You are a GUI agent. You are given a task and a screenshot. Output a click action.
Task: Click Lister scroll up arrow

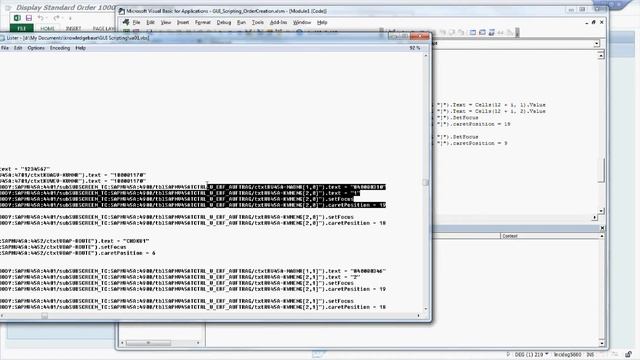425,55
